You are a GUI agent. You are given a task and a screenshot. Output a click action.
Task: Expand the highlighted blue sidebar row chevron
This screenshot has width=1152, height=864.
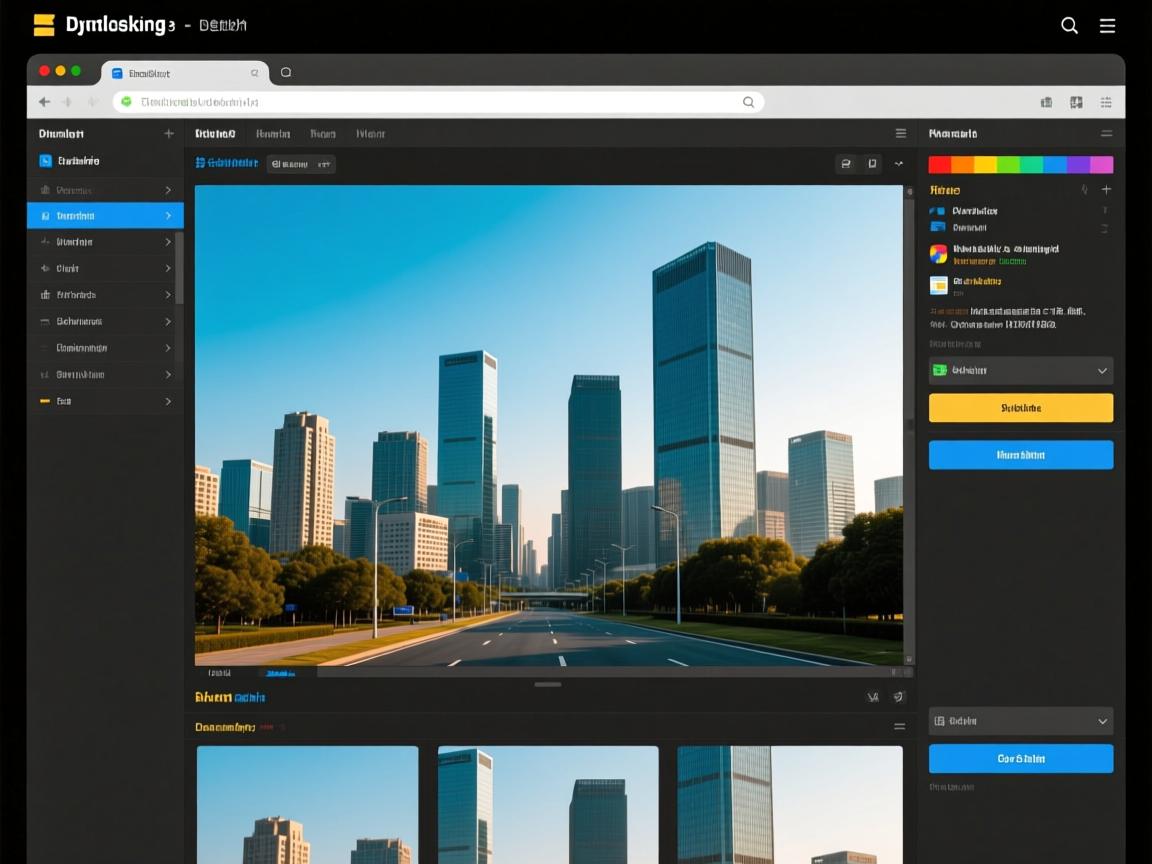pyautogui.click(x=167, y=216)
